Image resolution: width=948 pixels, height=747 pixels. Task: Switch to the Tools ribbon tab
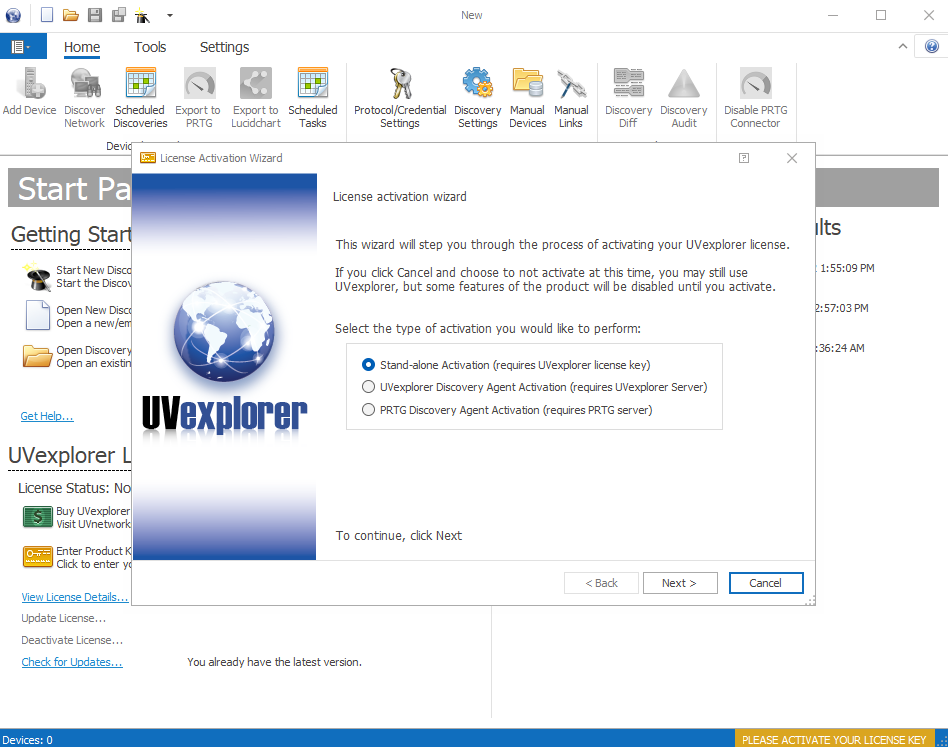150,47
